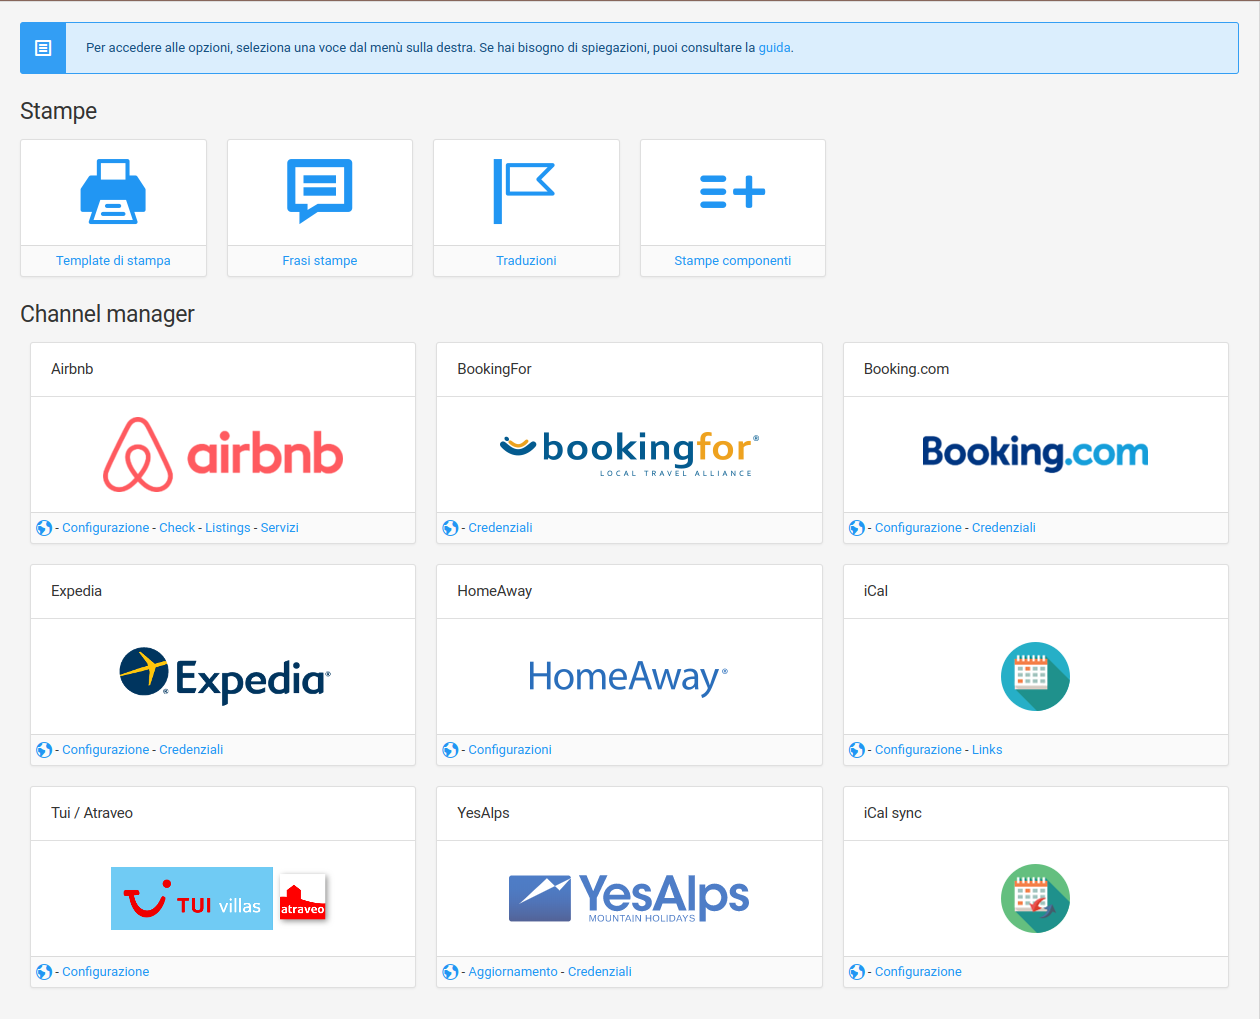Image resolution: width=1260 pixels, height=1019 pixels.
Task: Go to Airbnb Listings
Action: [228, 528]
